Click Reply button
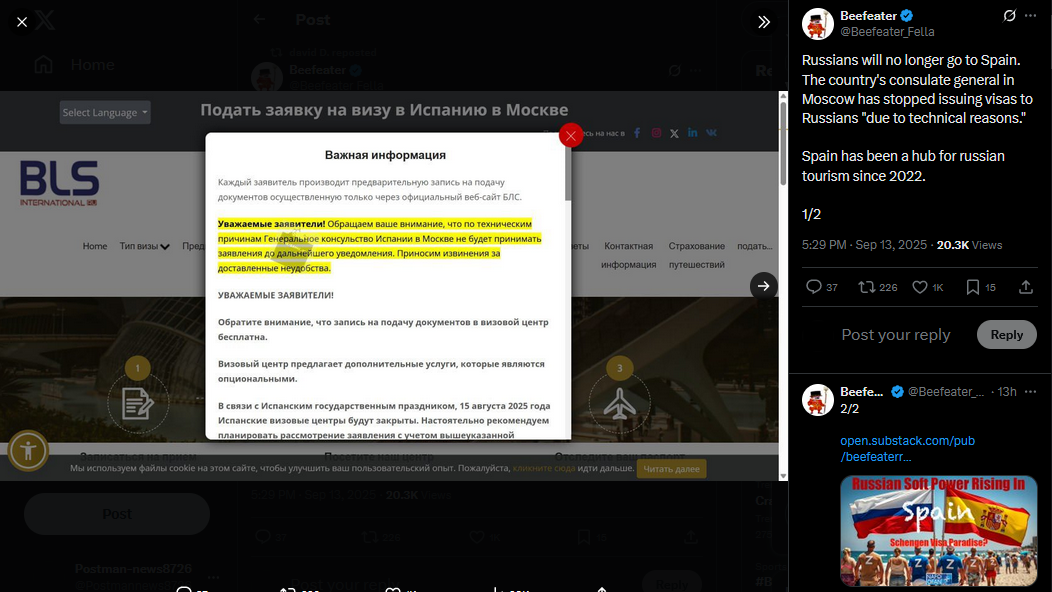Image resolution: width=1052 pixels, height=592 pixels. coord(1006,334)
